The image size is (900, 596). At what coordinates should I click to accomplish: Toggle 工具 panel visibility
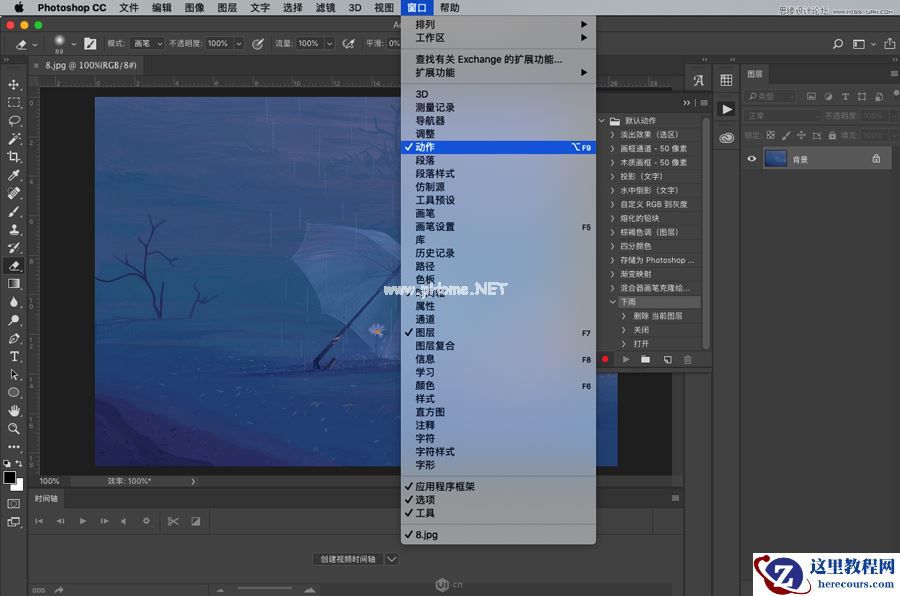click(498, 513)
